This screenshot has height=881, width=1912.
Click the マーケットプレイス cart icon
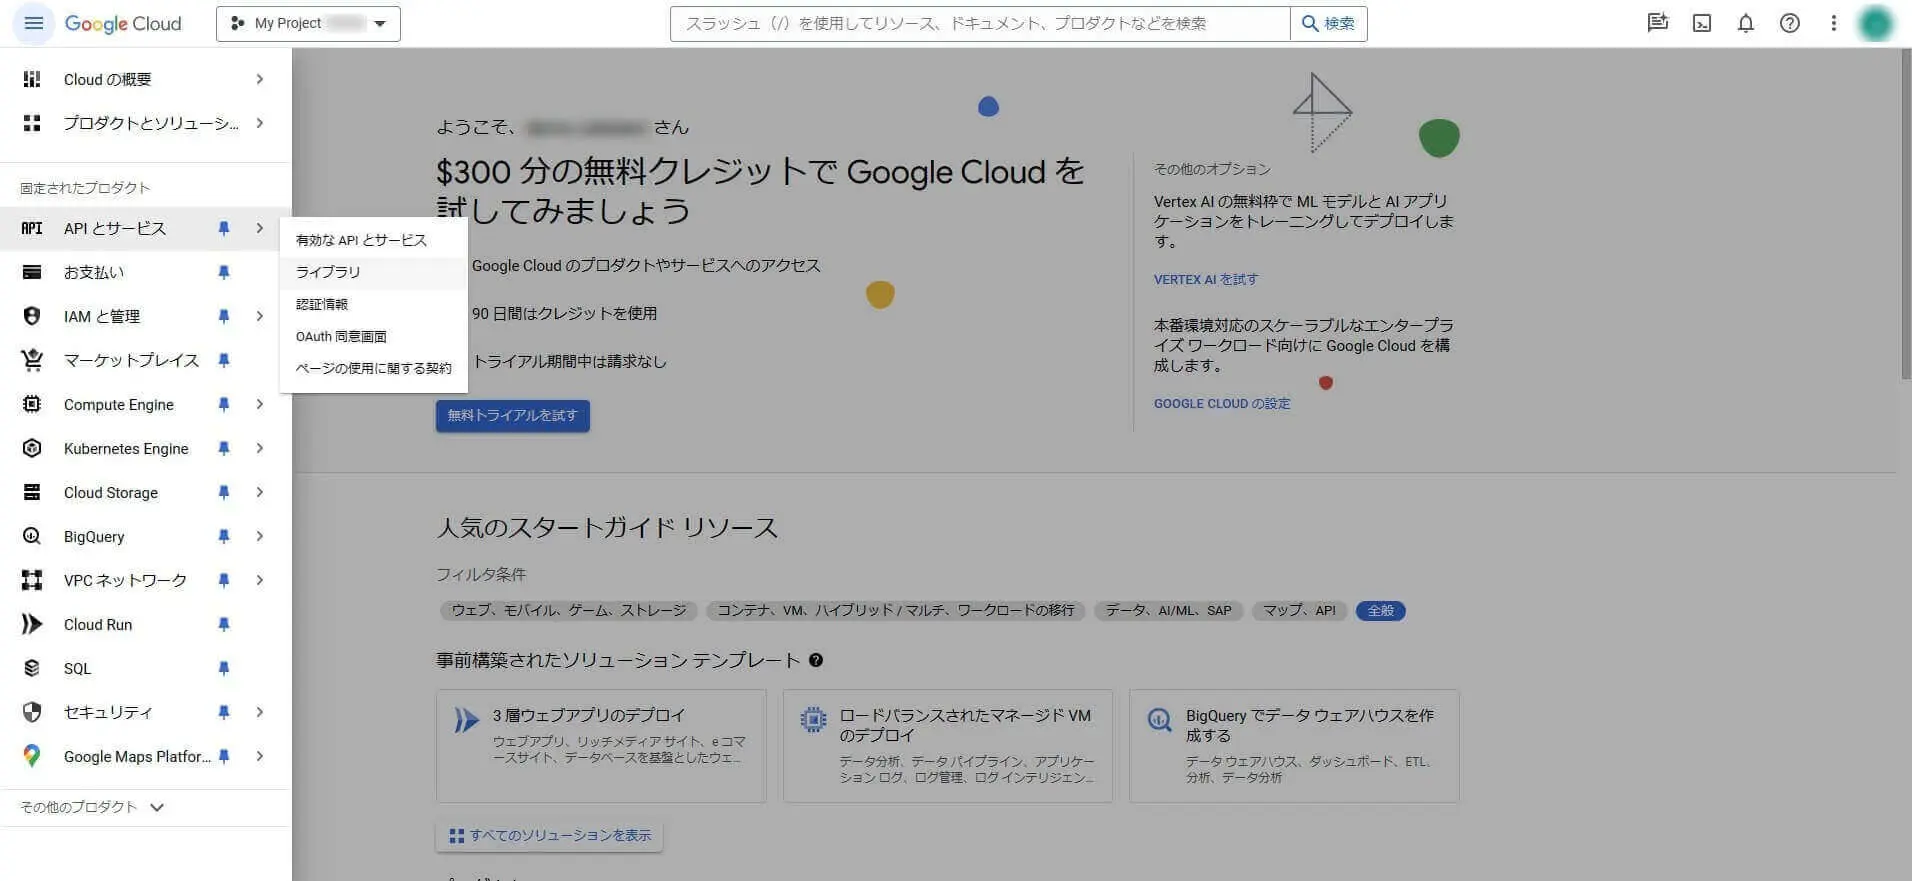click(32, 360)
